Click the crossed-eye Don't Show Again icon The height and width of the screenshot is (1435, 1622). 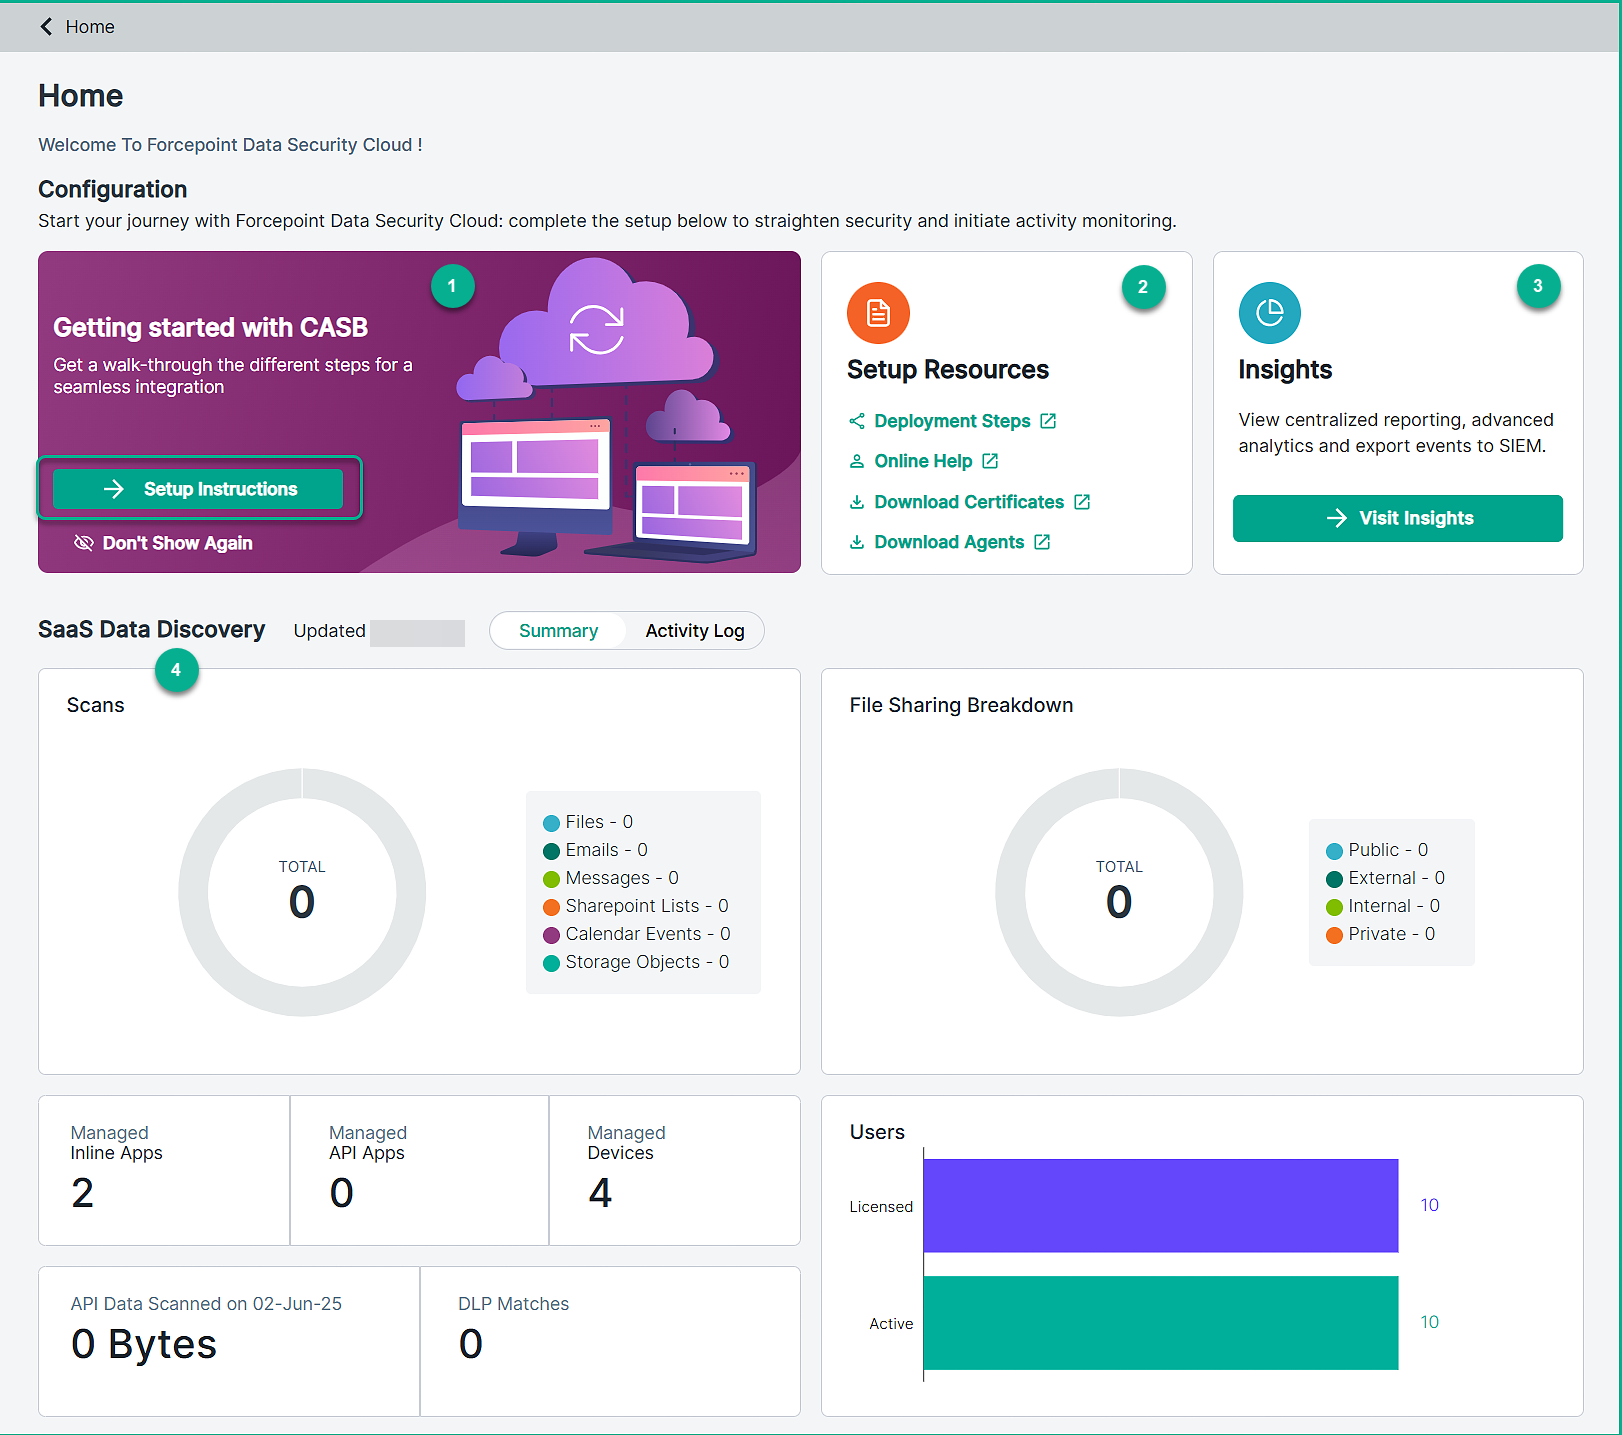84,543
